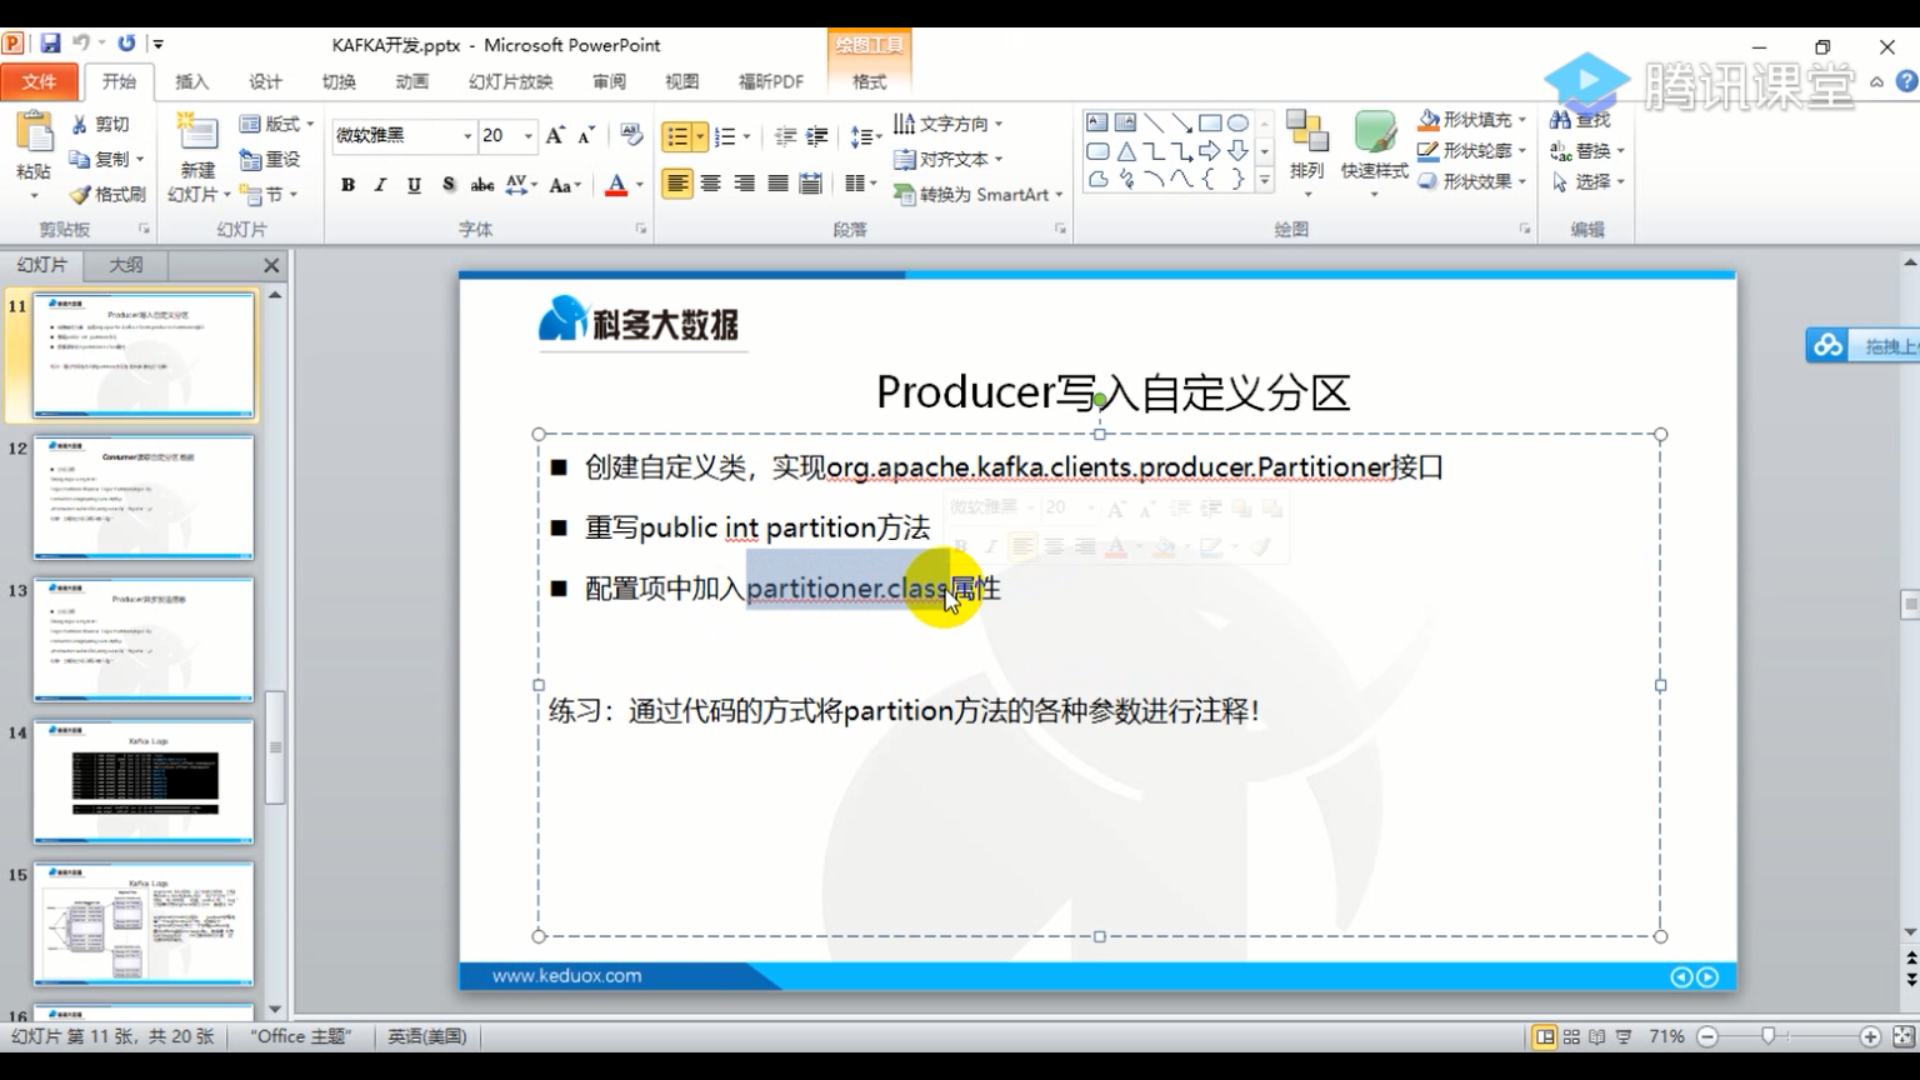Click the Text Shadow S icon

click(x=449, y=184)
